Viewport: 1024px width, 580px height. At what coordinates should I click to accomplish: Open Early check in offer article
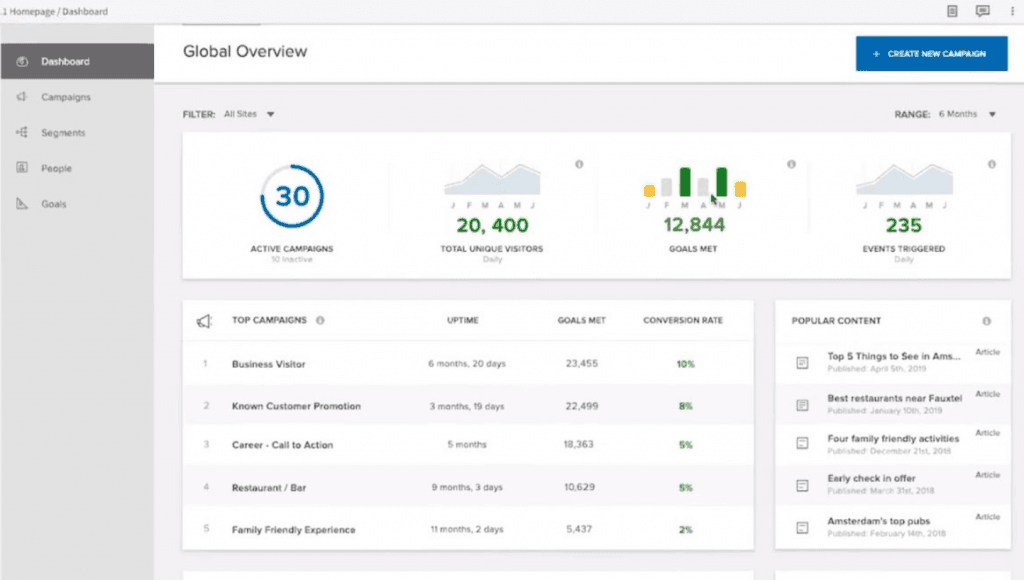tap(871, 479)
